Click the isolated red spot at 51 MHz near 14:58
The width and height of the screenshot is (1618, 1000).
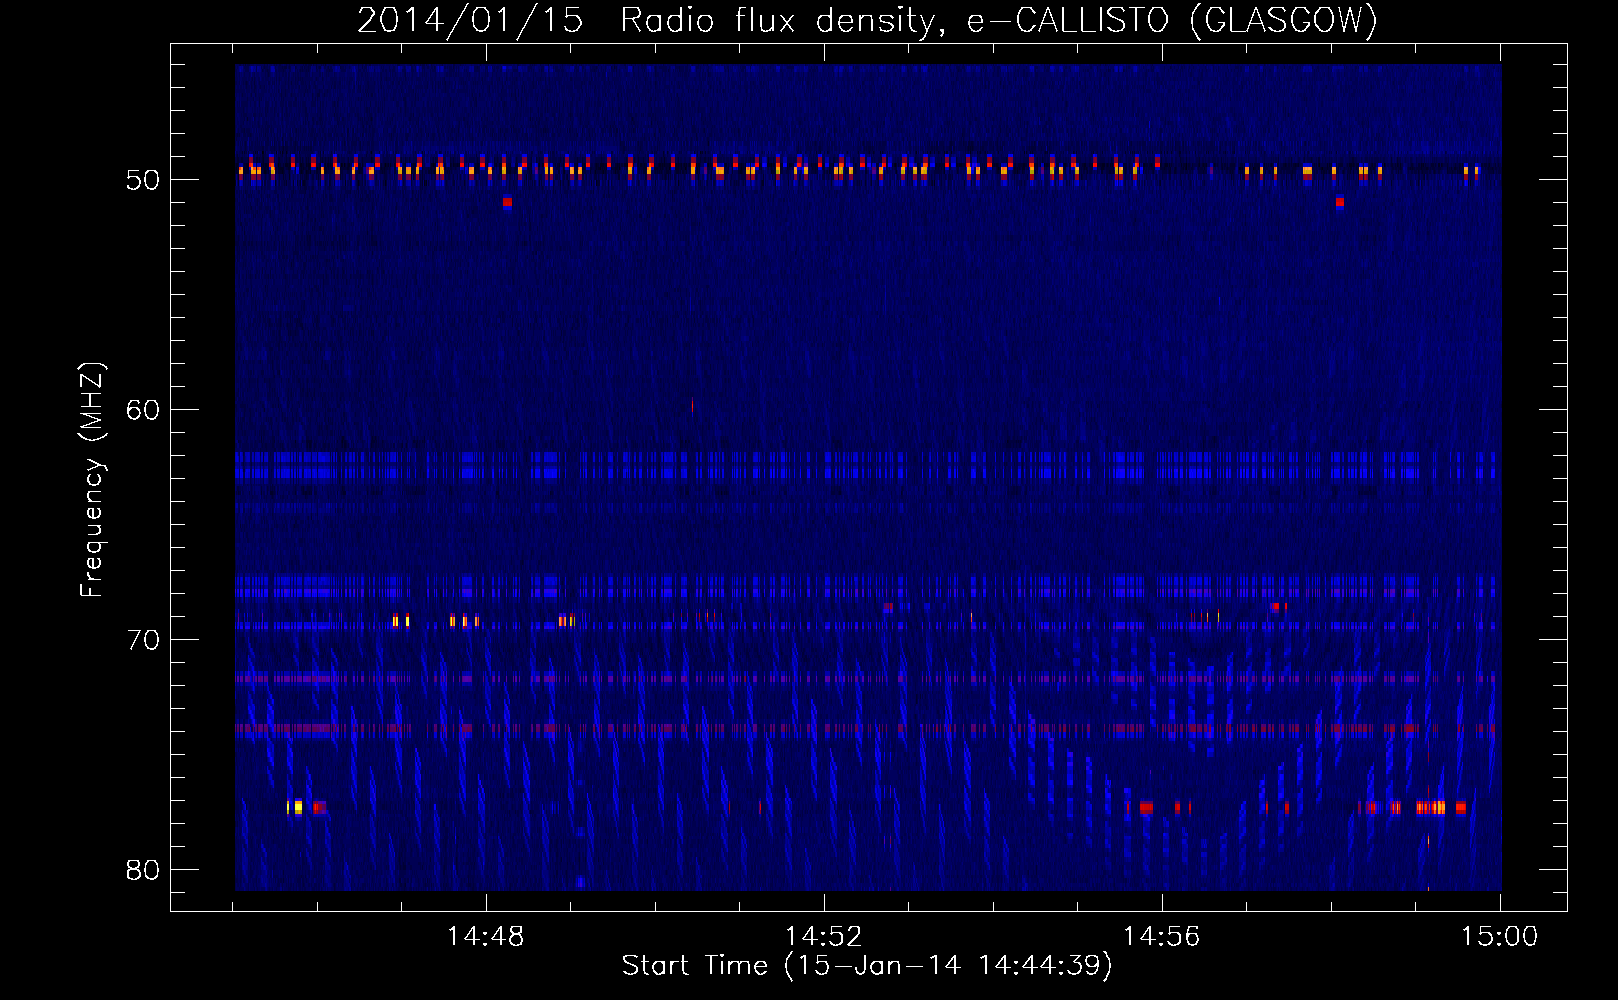click(x=1340, y=202)
